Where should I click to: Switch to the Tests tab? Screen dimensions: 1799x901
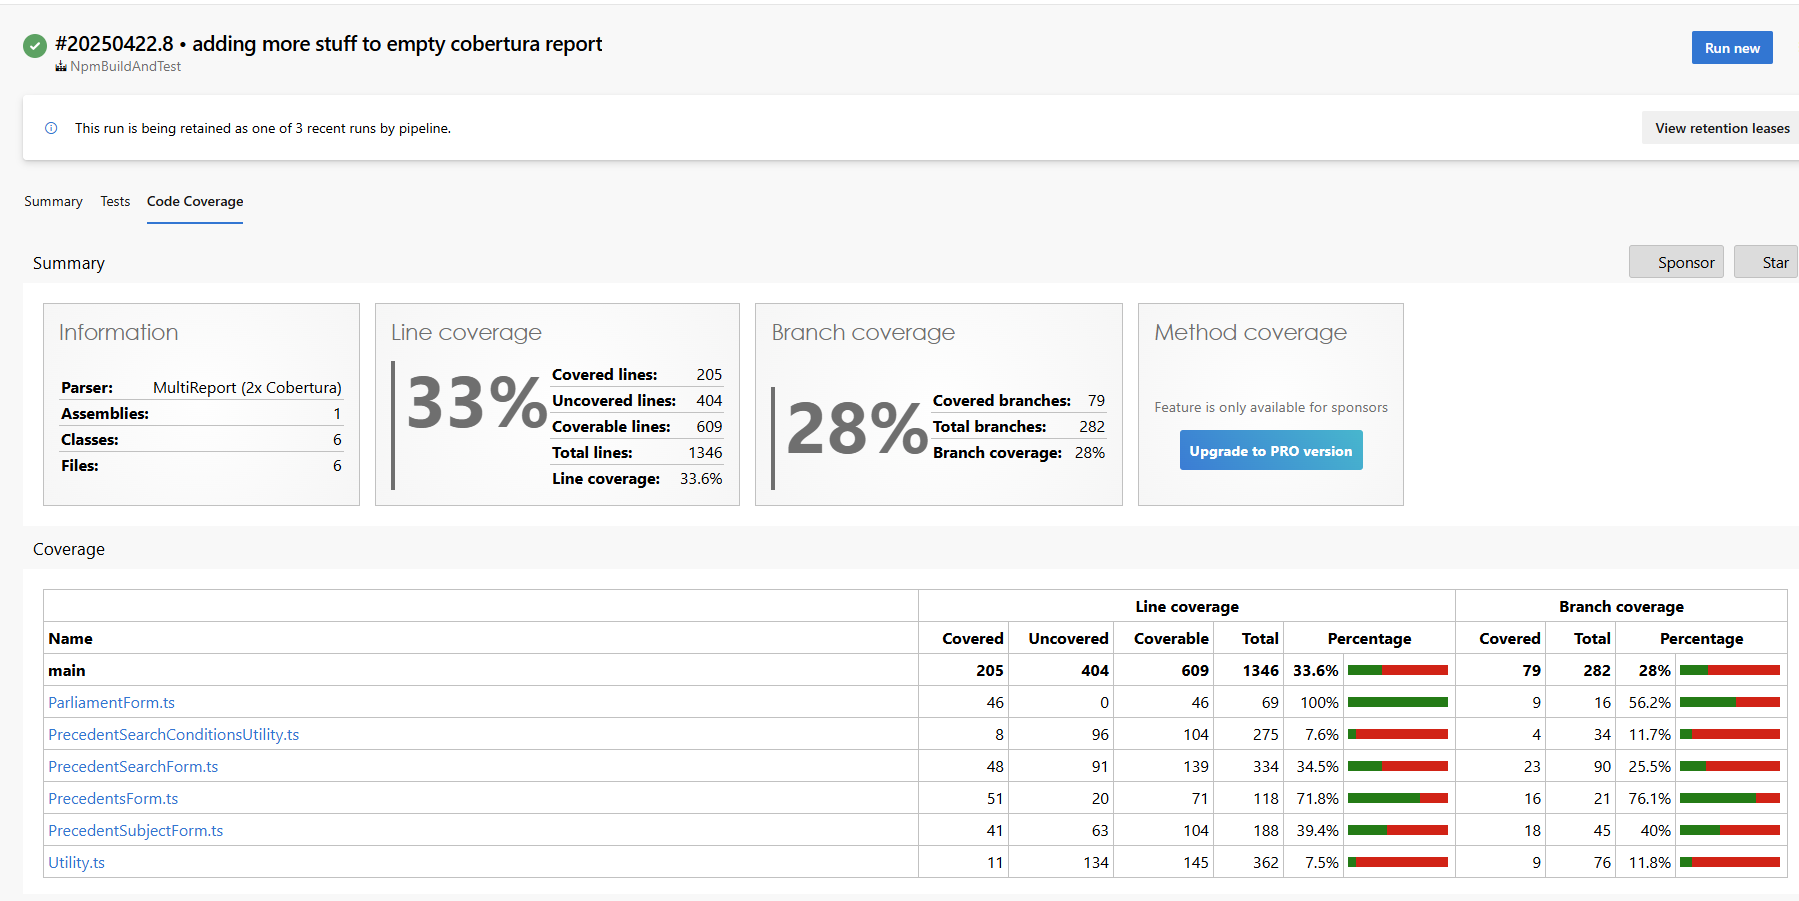tap(114, 201)
